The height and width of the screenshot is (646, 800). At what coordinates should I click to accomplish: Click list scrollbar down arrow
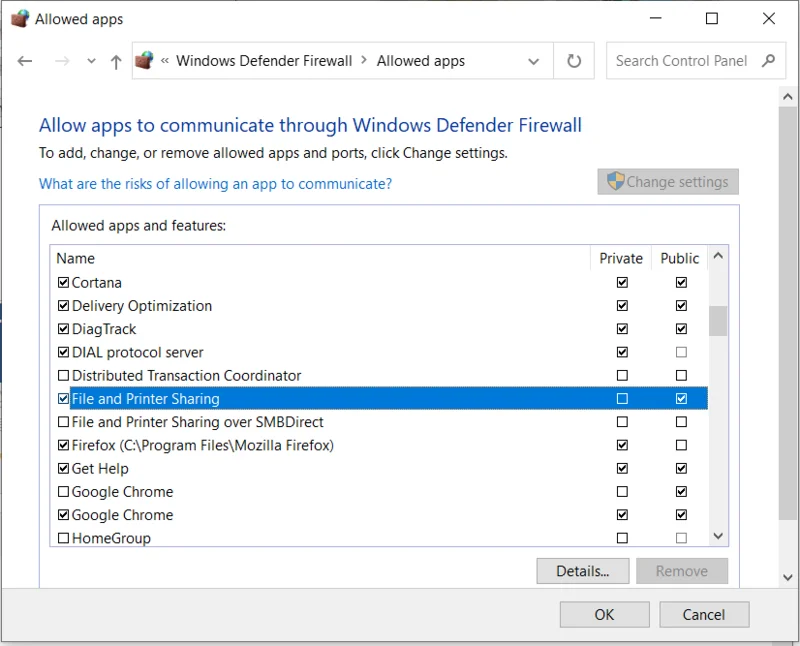(718, 536)
